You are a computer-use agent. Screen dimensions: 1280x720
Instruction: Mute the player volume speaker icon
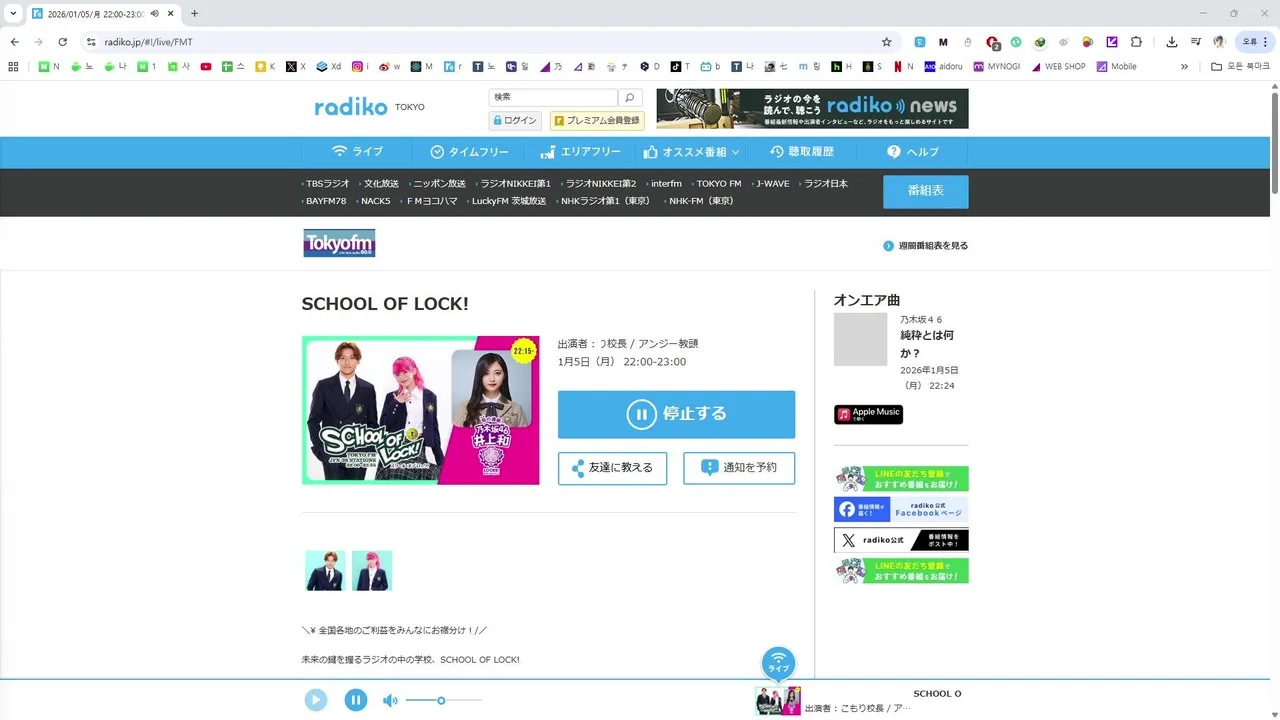pos(390,701)
